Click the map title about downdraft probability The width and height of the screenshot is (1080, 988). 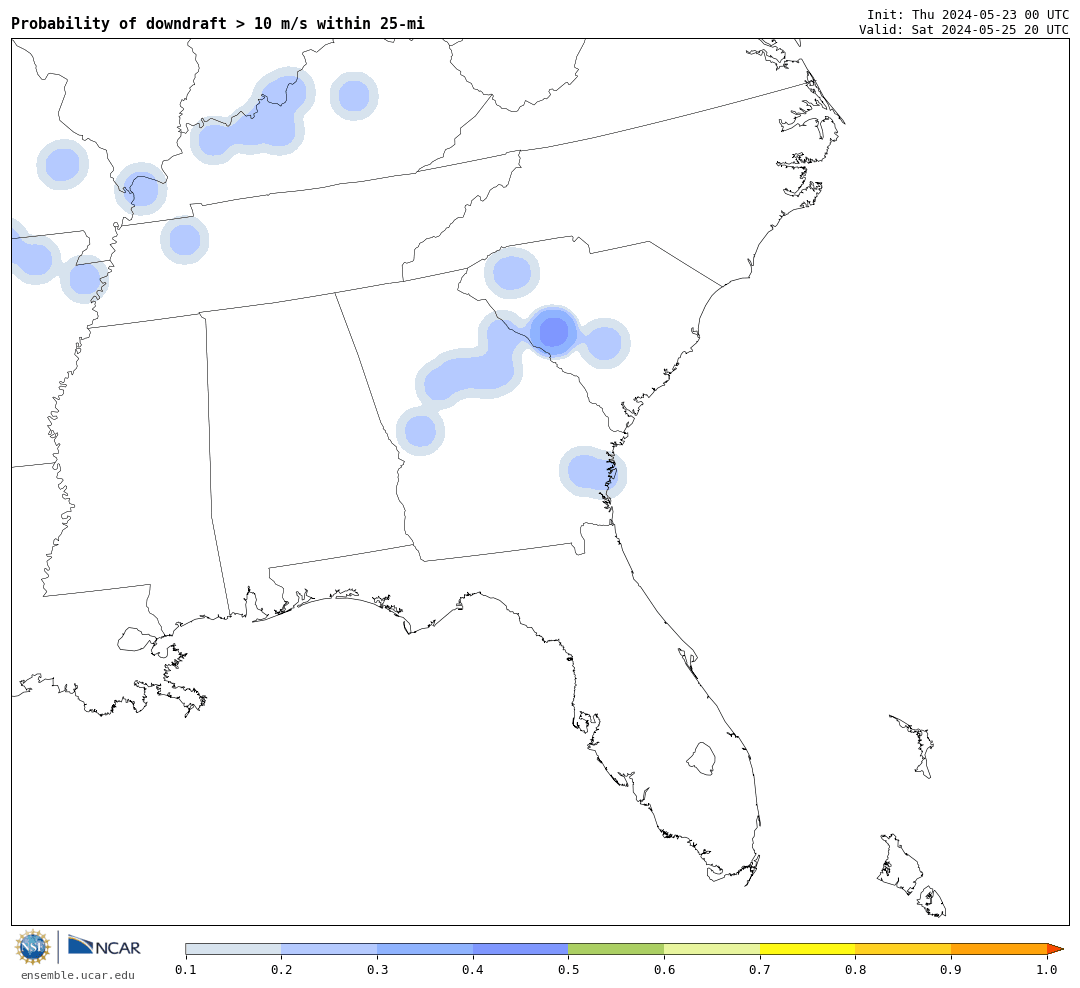click(218, 23)
